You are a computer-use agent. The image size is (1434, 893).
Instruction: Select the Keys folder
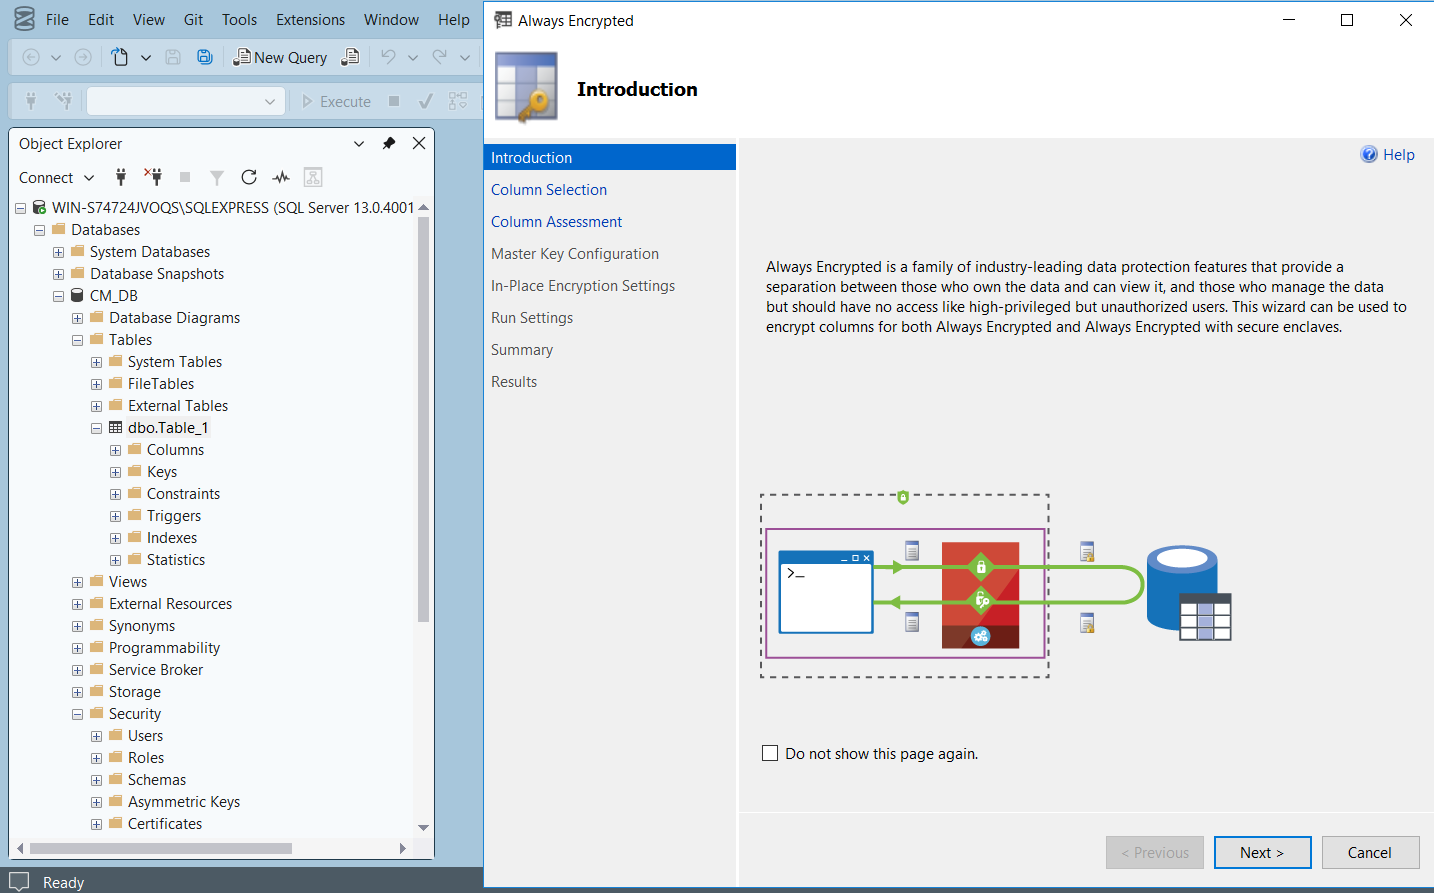(162, 472)
